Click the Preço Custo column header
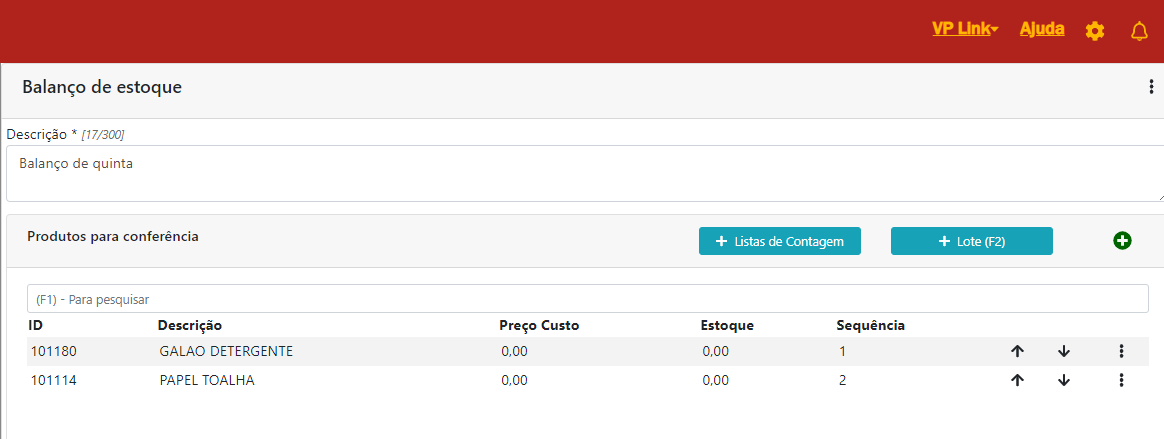This screenshot has width=1164, height=439. click(539, 325)
